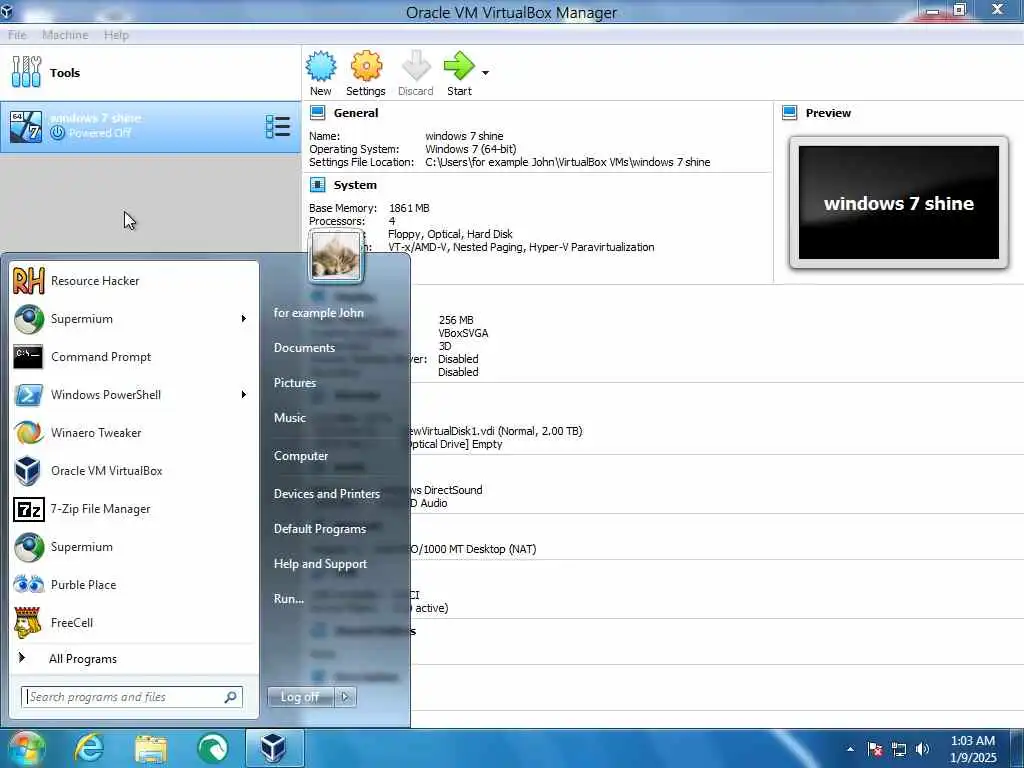Launch Command Prompt from Start menu
Screen dimensions: 1024x768
(x=134, y=357)
